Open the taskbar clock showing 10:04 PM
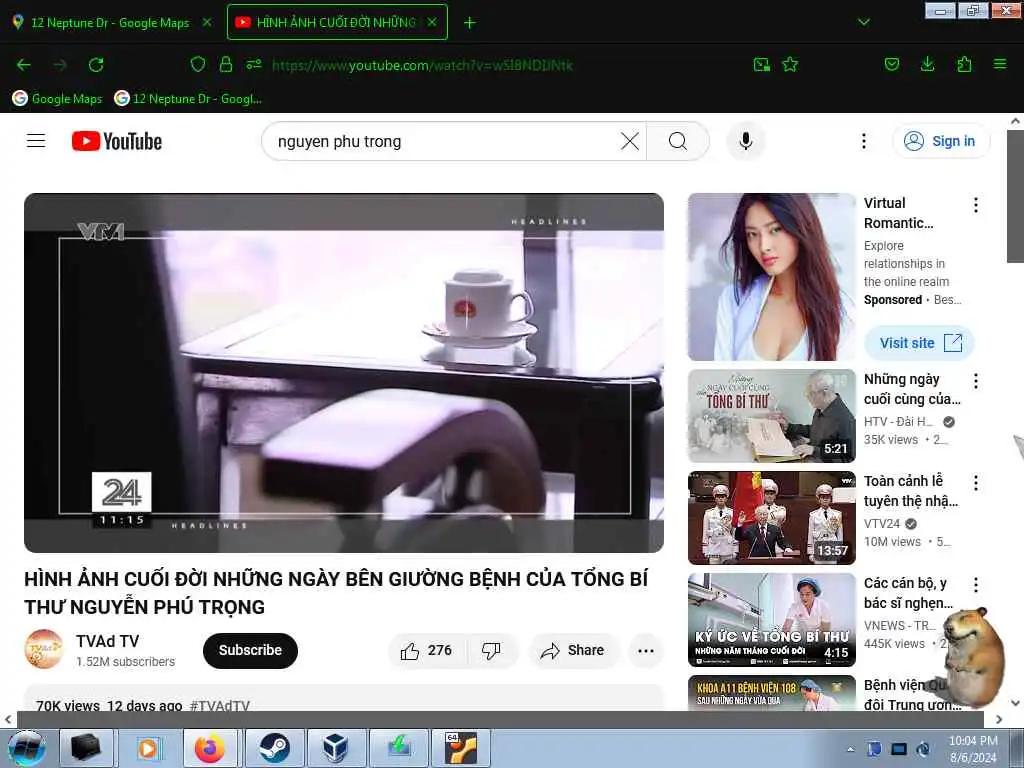 point(973,749)
